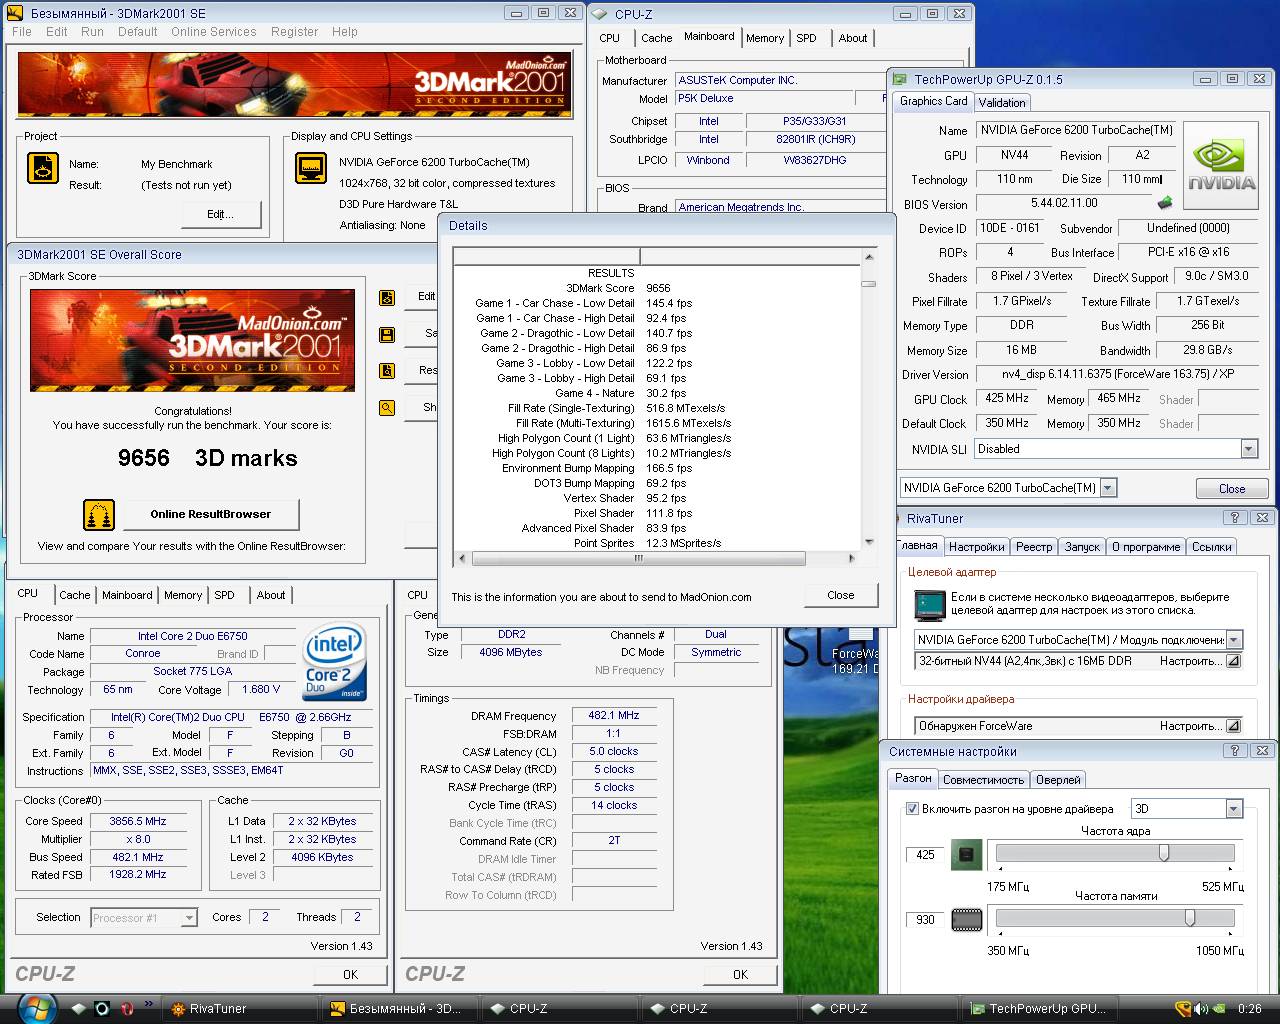Click the monitor icon in Display and CPU Settings
Viewport: 1280px width, 1024px height.
pos(310,168)
